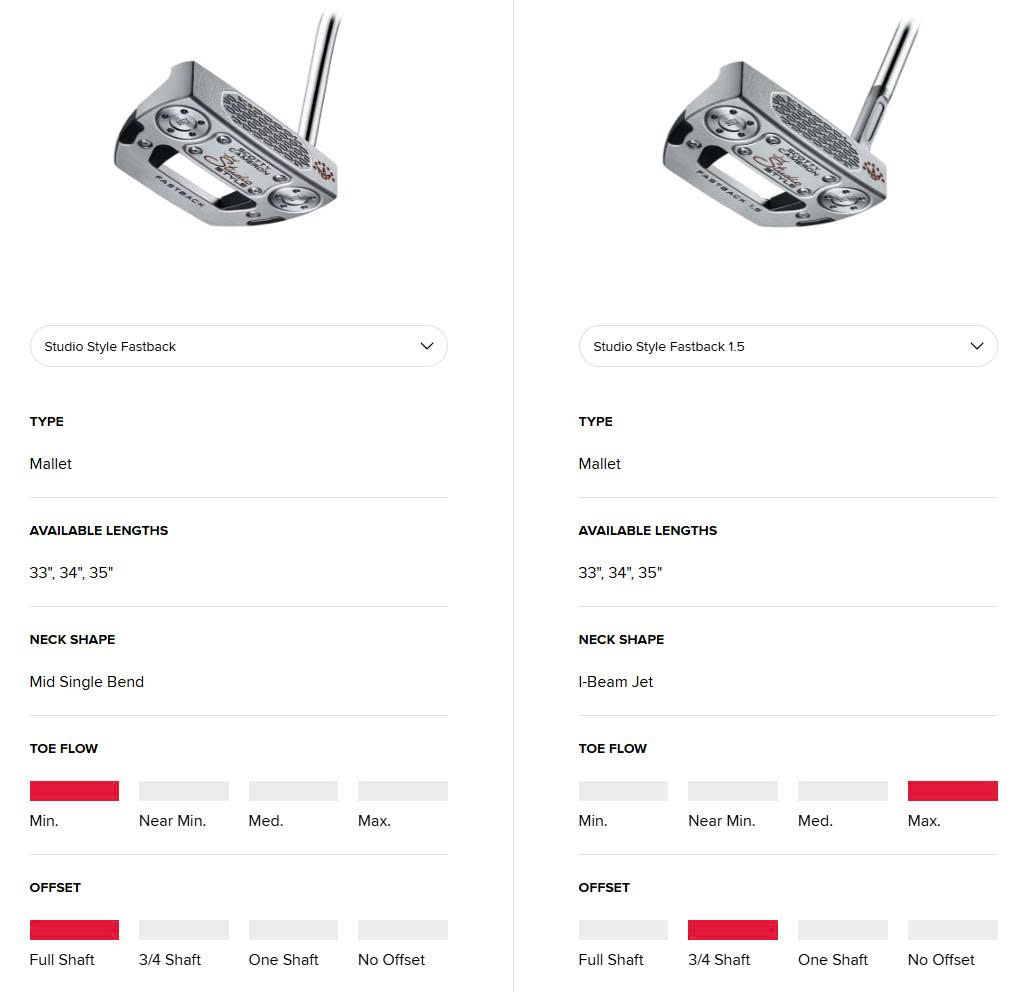Click red Full Shaft offset bar in first column
Screen dimensions: 1024x992
[x=74, y=930]
